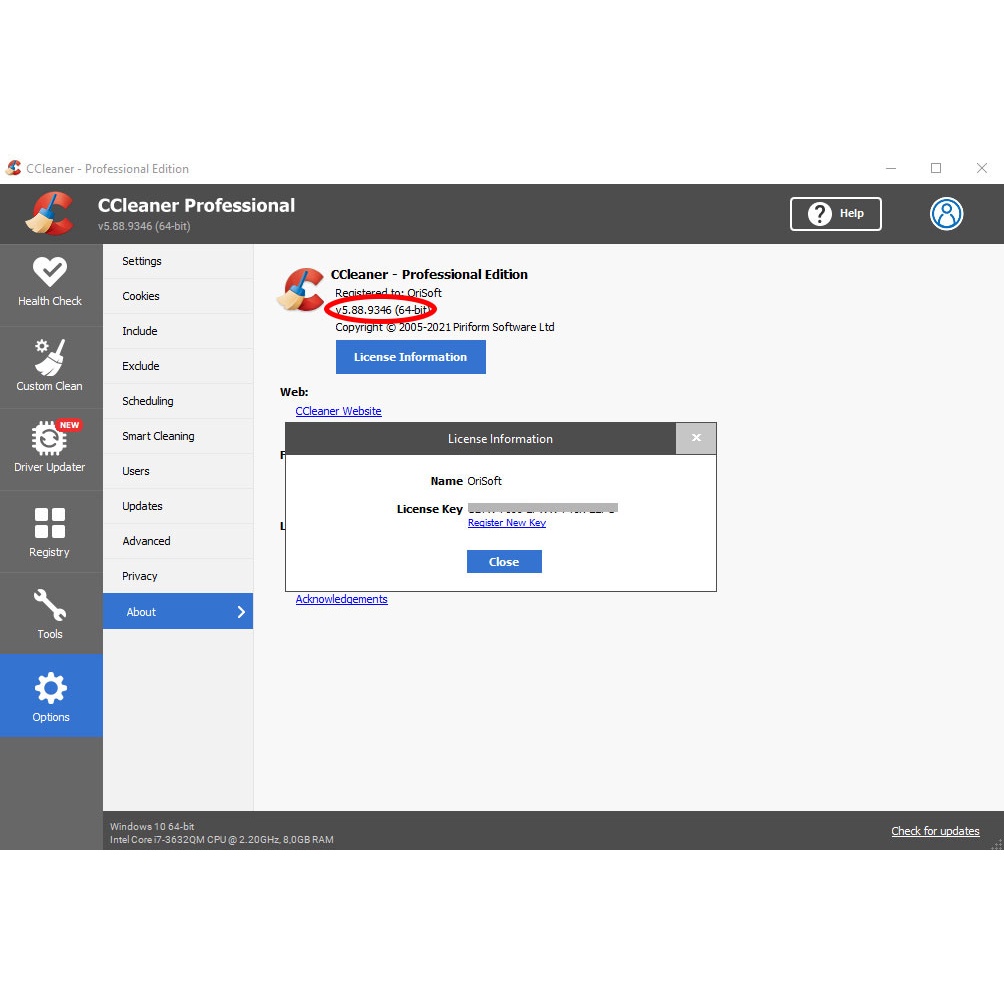Open the Custom Clean section
1004x1004 pixels.
[50, 366]
